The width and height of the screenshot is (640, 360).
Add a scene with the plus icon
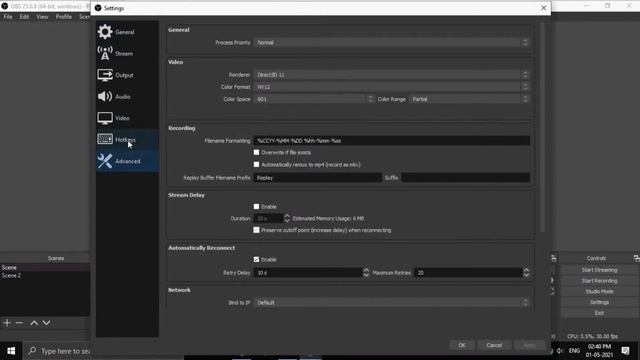point(7,323)
